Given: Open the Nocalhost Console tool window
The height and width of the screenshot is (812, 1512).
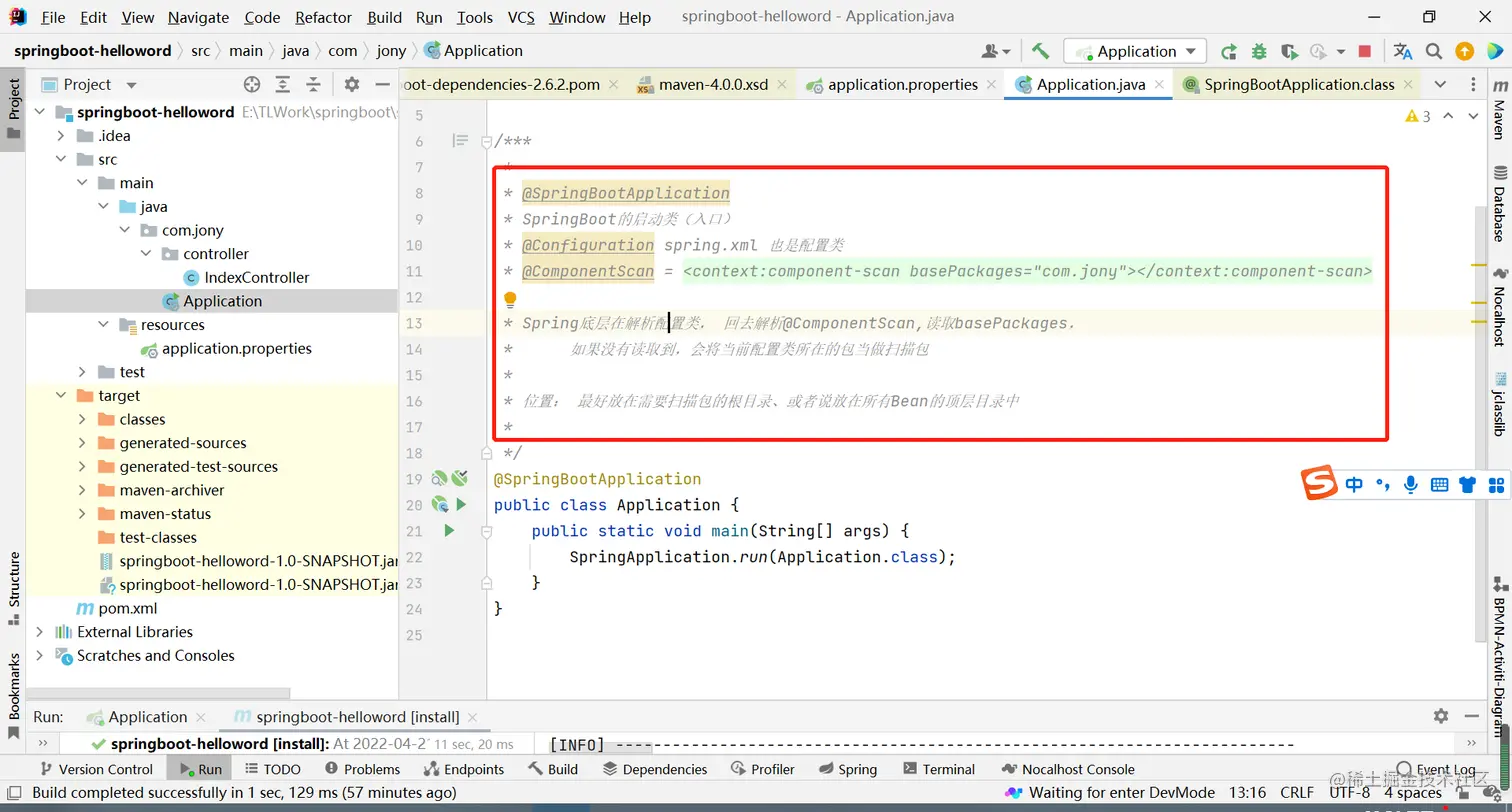Looking at the screenshot, I should (x=1067, y=769).
